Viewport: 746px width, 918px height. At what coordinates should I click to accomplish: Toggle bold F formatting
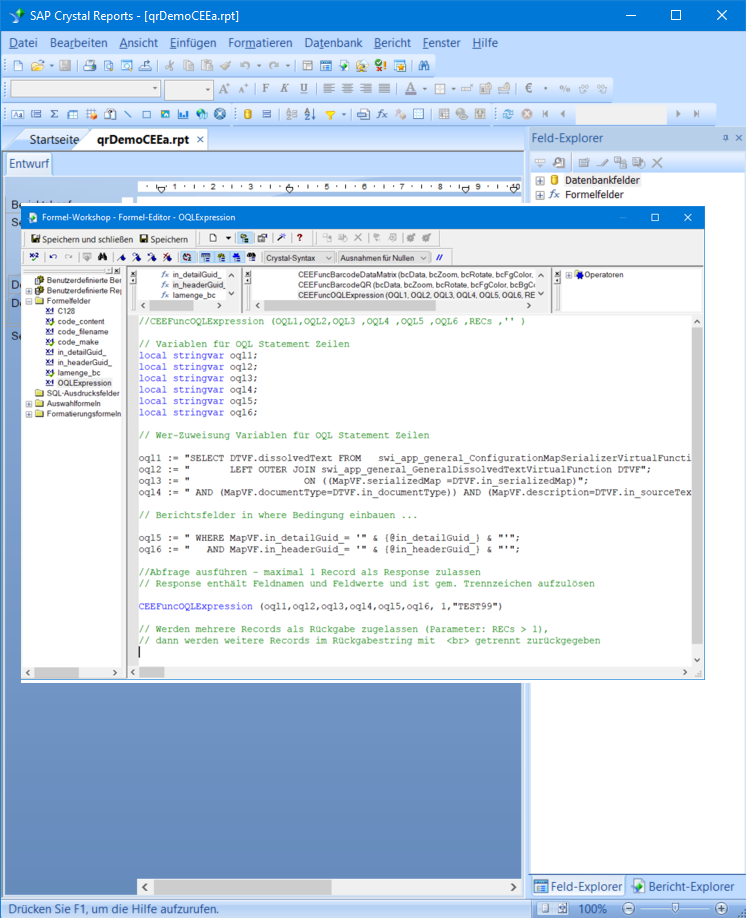pyautogui.click(x=265, y=88)
